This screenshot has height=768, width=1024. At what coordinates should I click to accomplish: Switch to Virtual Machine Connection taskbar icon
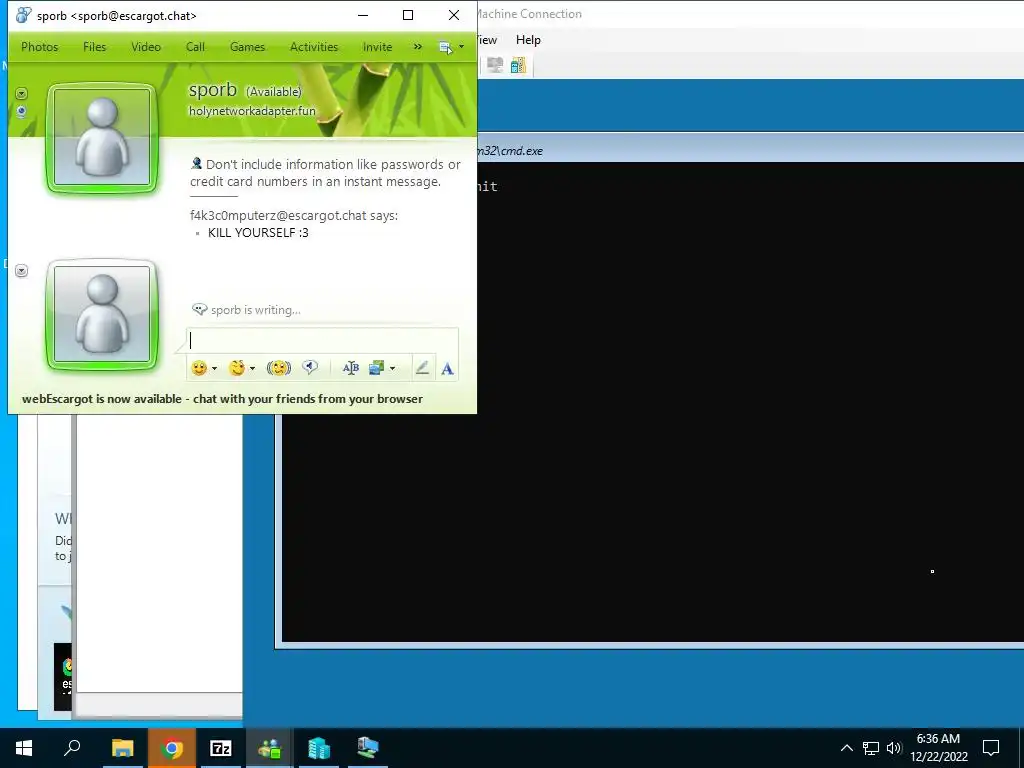pos(368,748)
